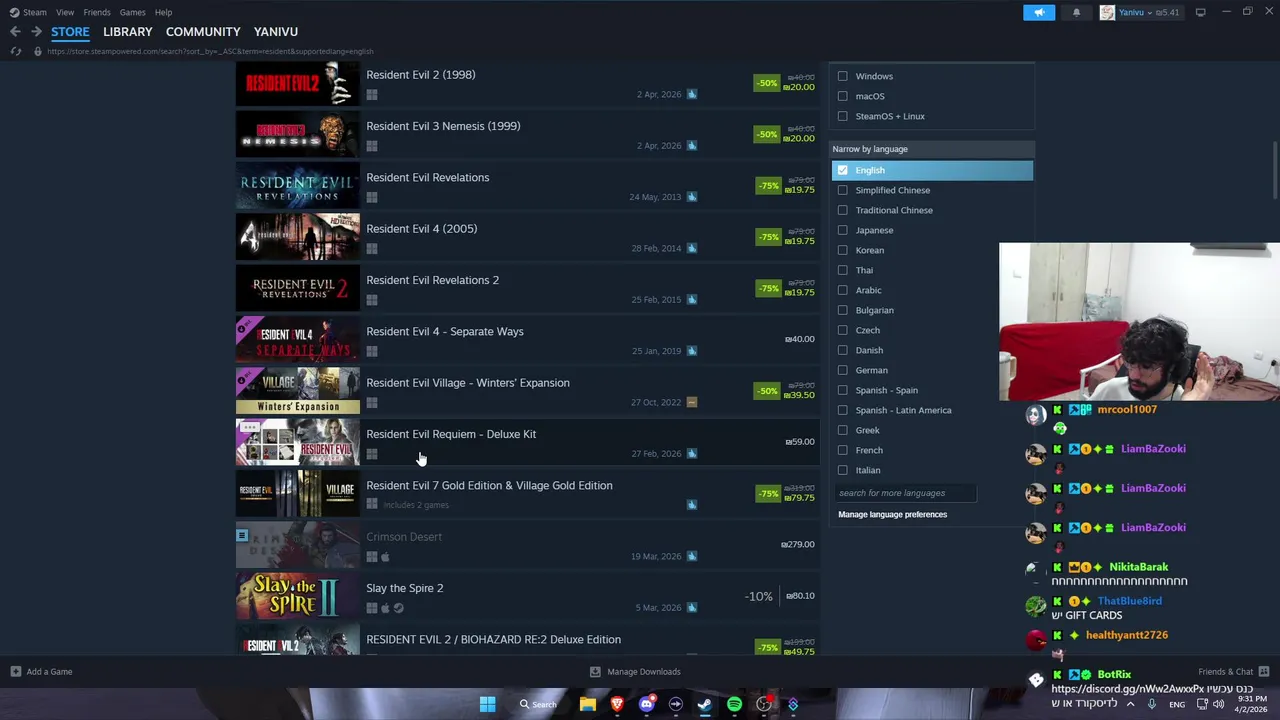Open Discord from the taskbar
Image resolution: width=1280 pixels, height=720 pixels.
646,704
